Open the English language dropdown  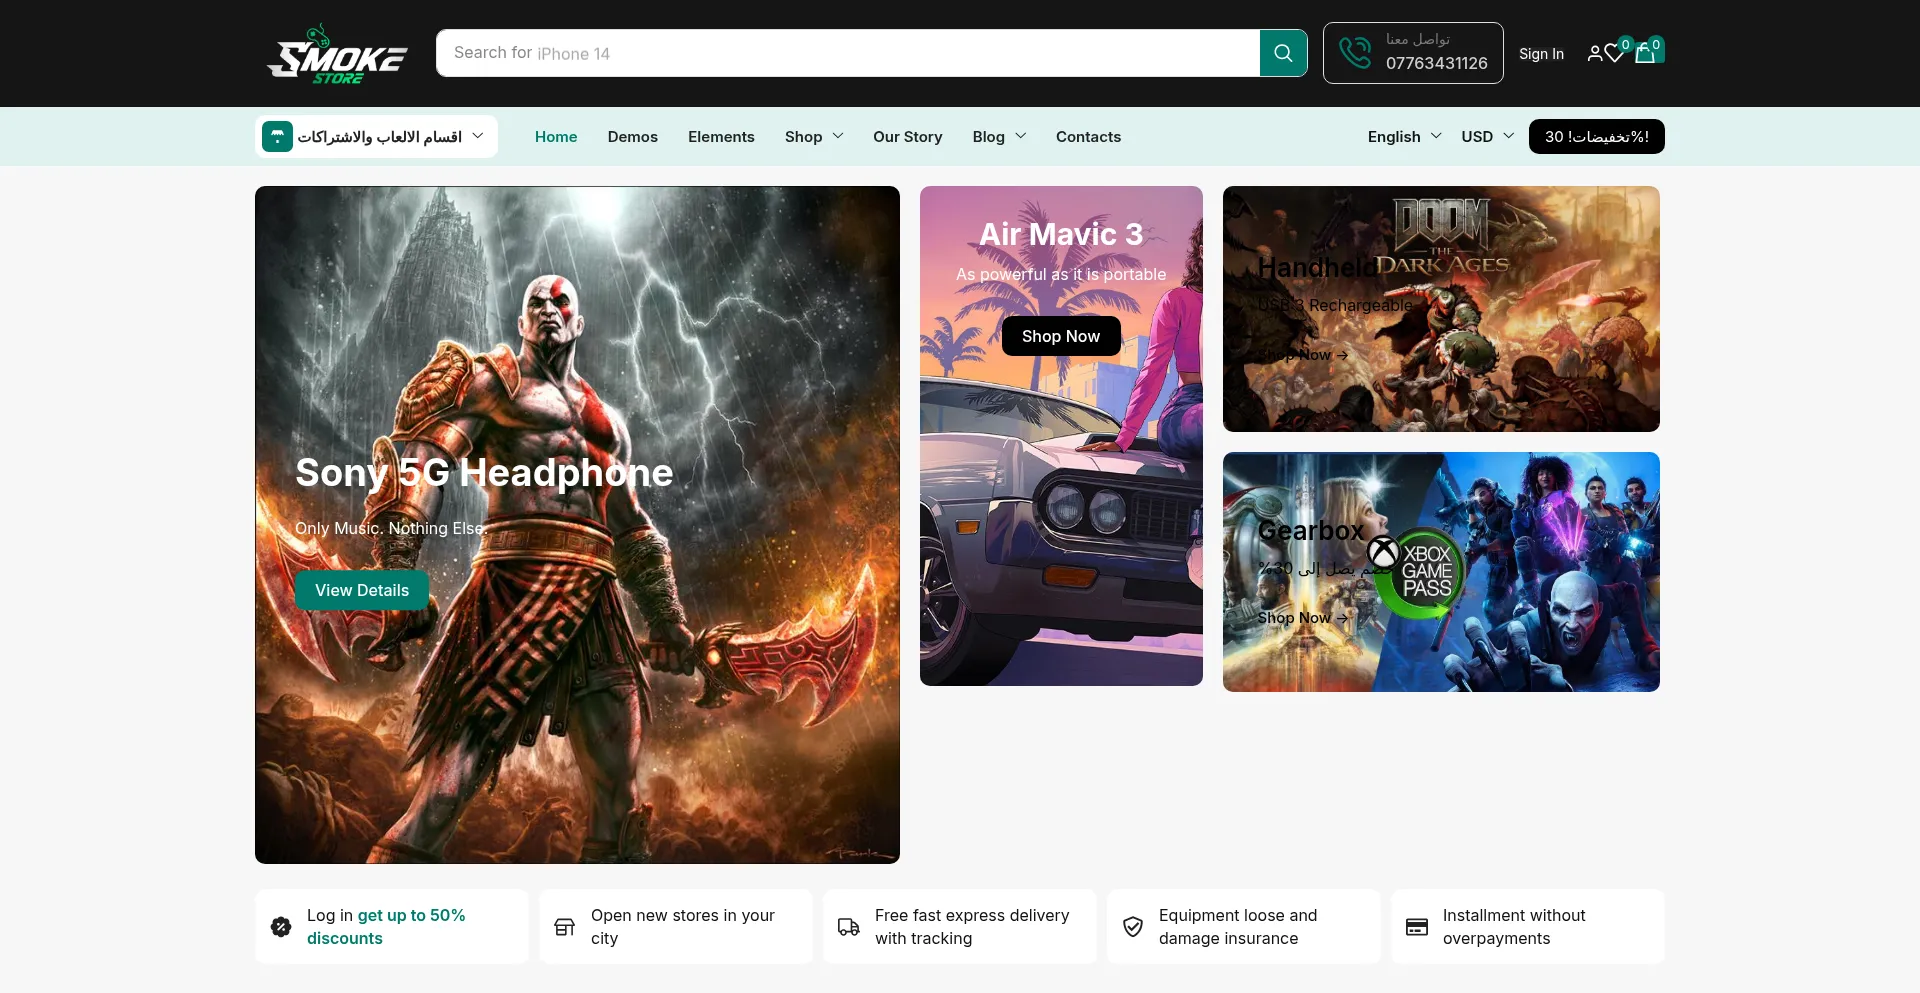pyautogui.click(x=1404, y=136)
